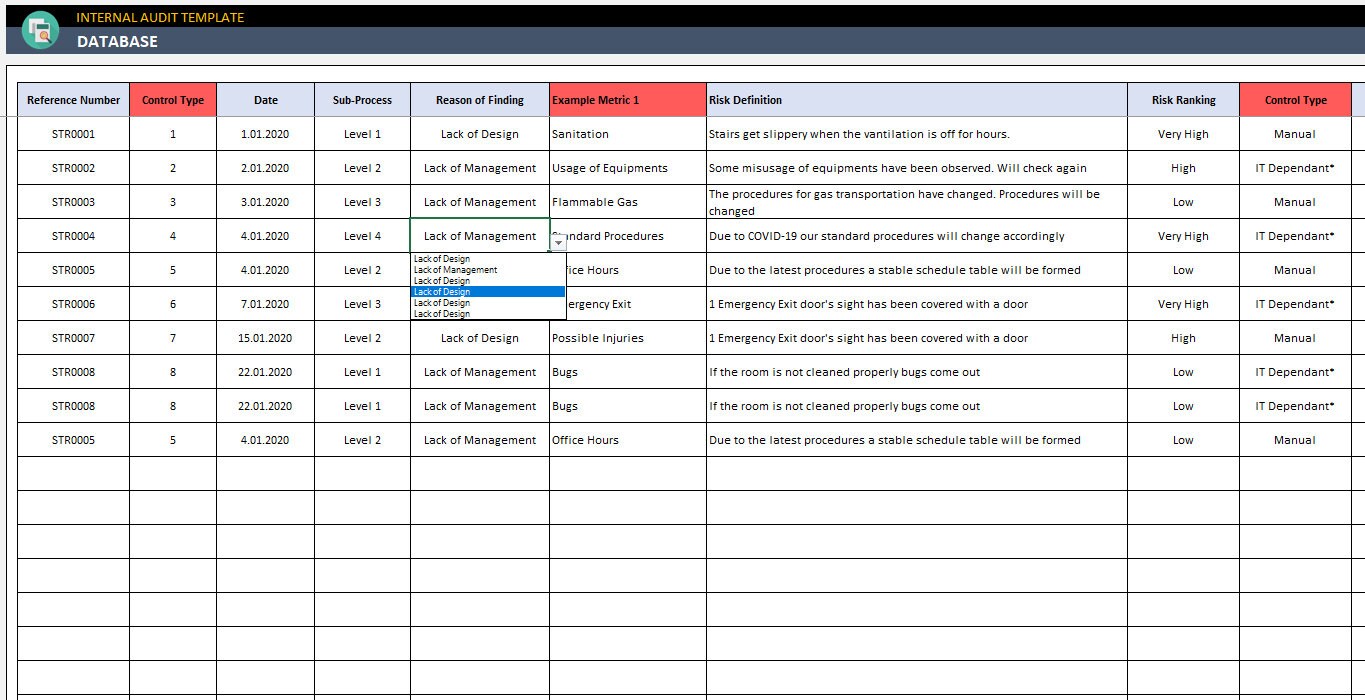Click the red Example Metric 1 header
This screenshot has height=700, width=1365.
coord(628,100)
